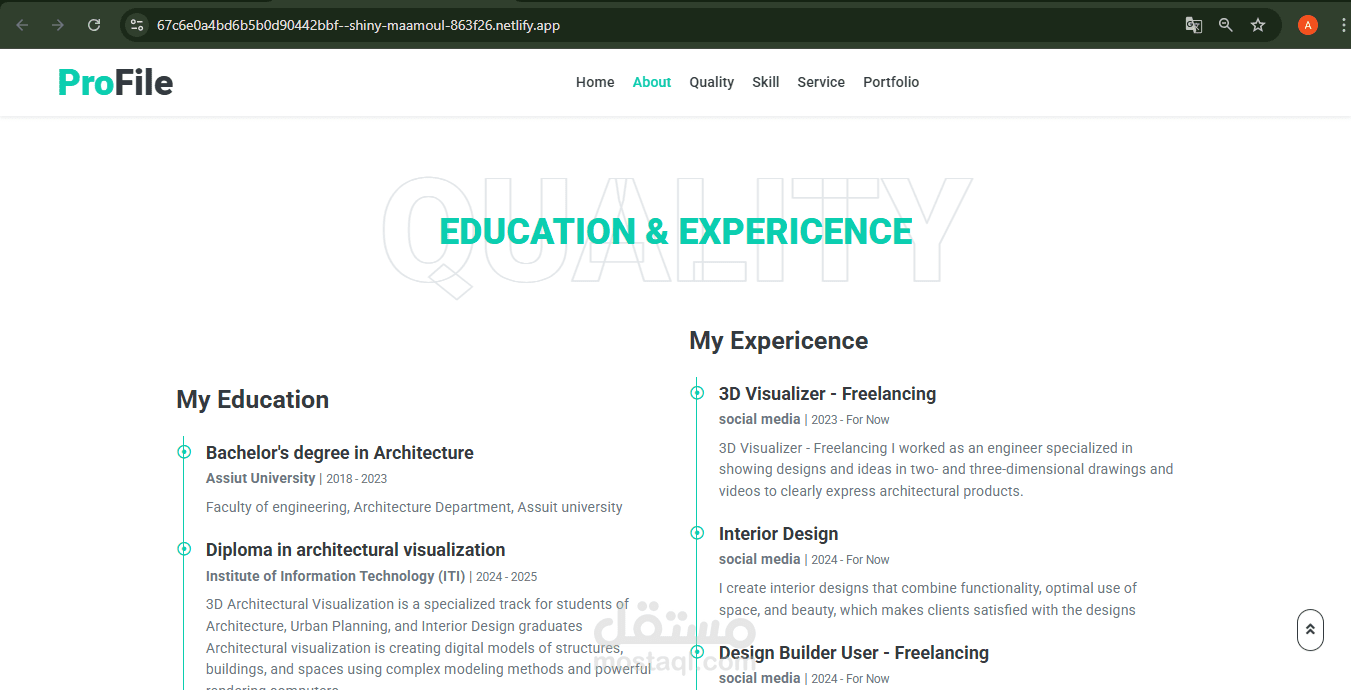Select the 3D Visualizer - Freelancing title
The width and height of the screenshot is (1351, 690).
[x=827, y=394]
